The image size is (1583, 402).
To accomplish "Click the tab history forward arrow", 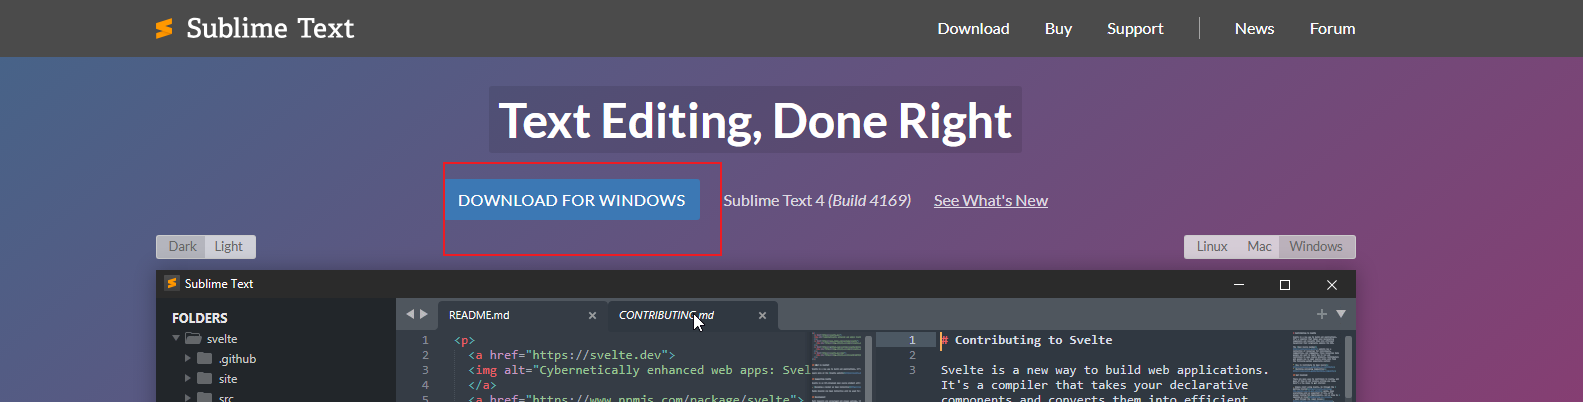I will pos(424,314).
